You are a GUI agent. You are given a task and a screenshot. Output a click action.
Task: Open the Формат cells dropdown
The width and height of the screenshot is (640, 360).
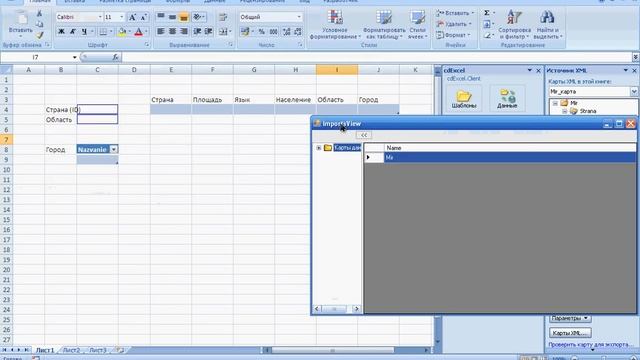pyautogui.click(x=453, y=35)
